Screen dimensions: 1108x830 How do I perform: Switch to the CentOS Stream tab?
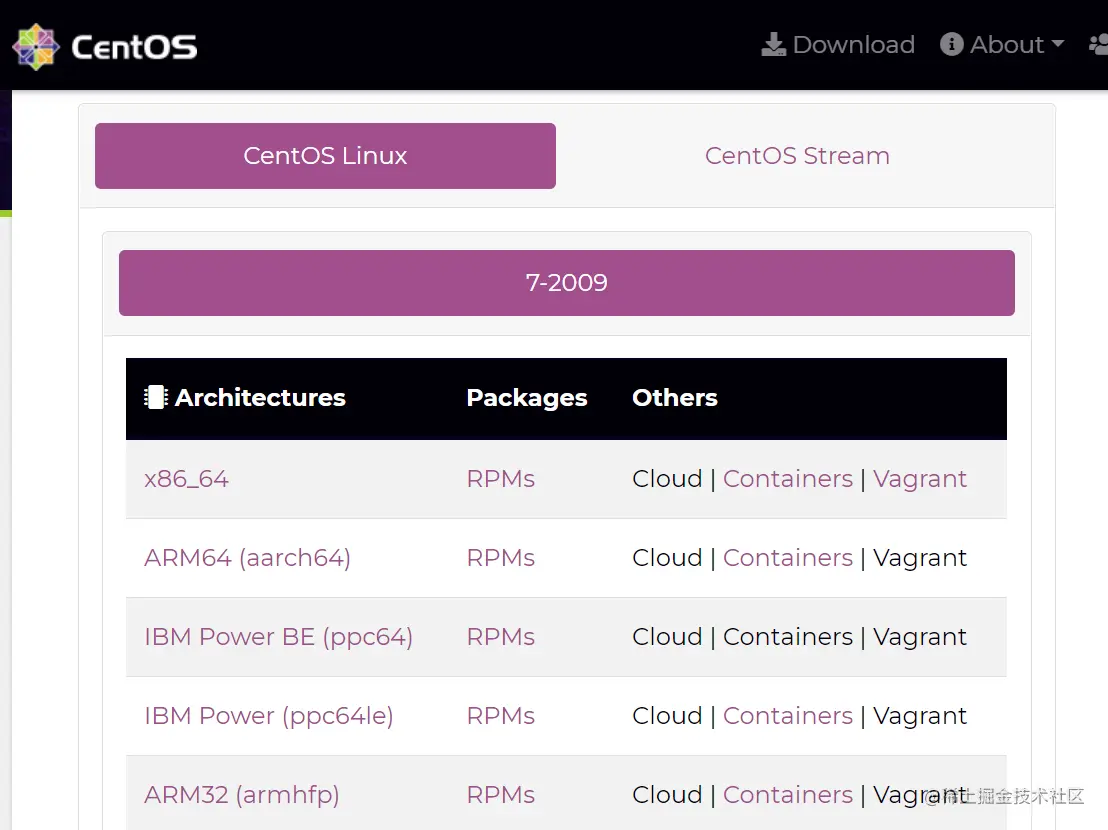tap(797, 156)
